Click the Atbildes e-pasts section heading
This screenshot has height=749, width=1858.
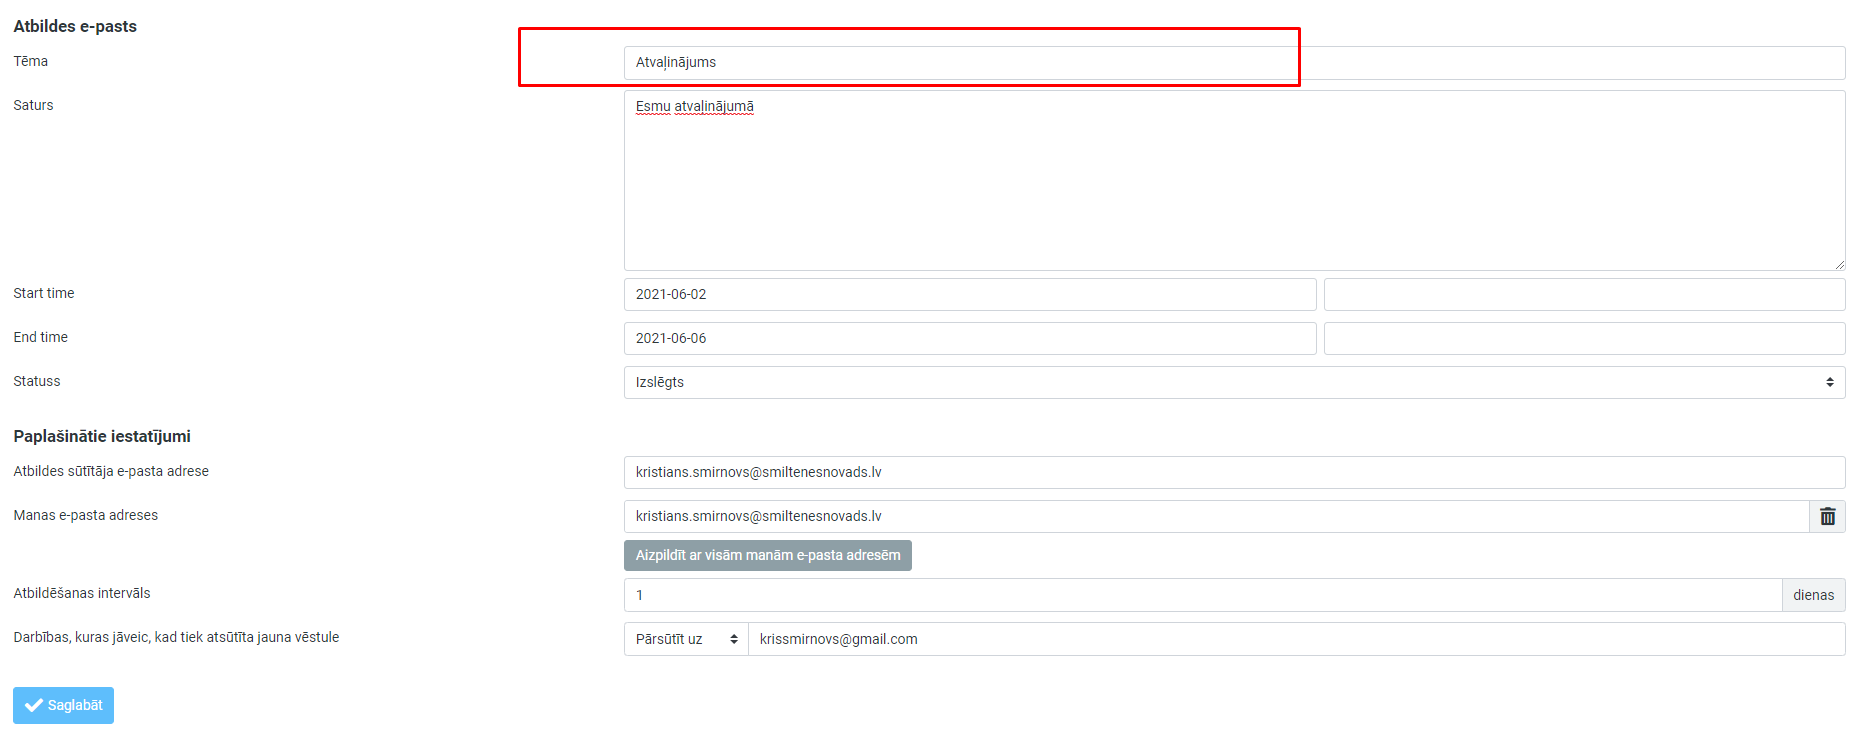75,26
